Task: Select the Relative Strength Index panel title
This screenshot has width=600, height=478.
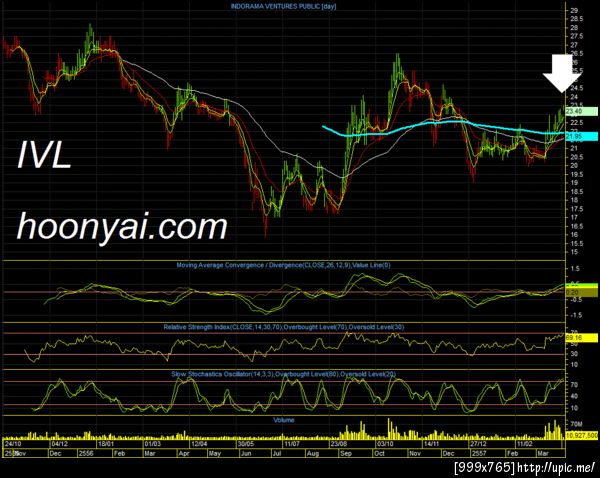Action: (284, 327)
